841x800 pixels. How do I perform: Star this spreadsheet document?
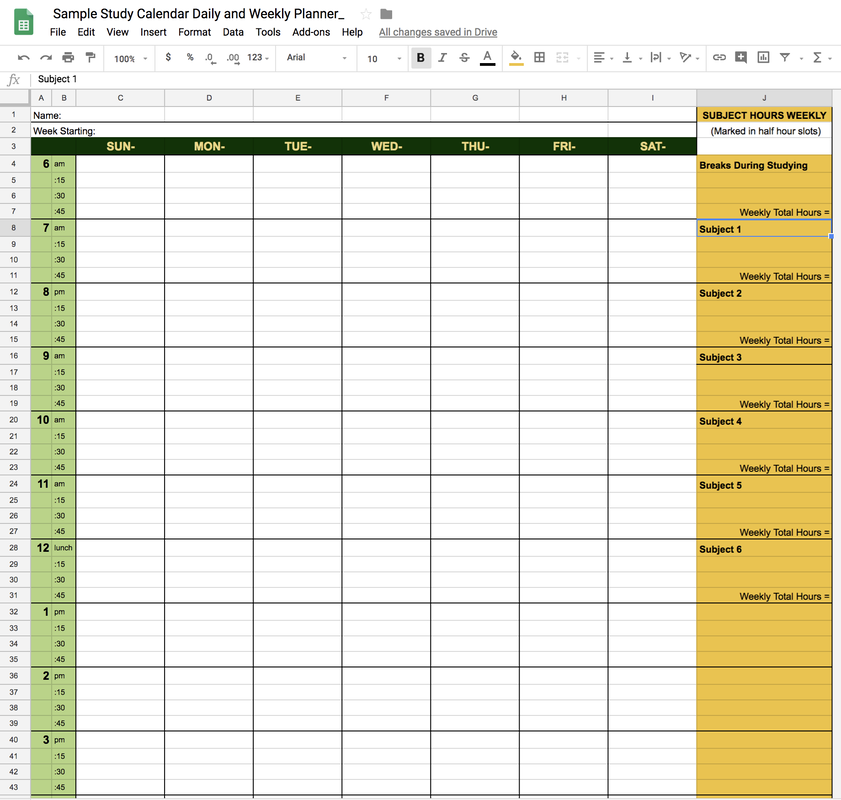point(366,14)
